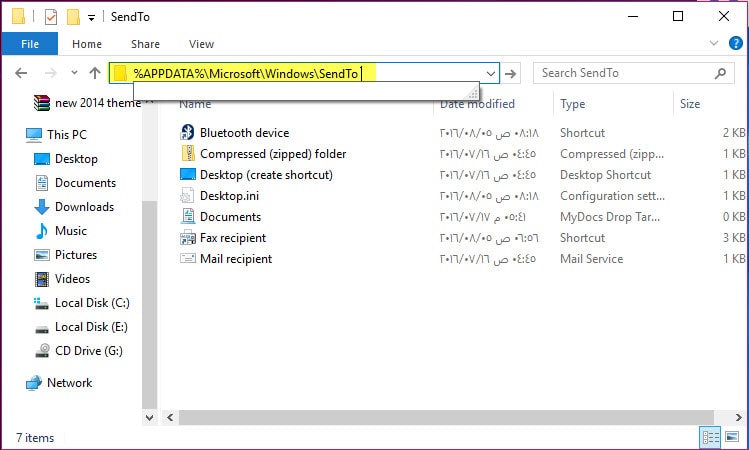Open the Help question mark icon

point(736,43)
